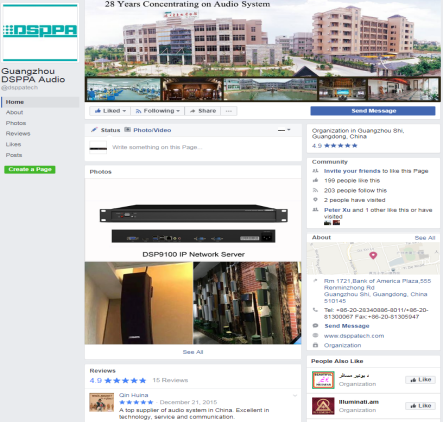Open the black column speaker photo
The height and width of the screenshot is (422, 443).
click(139, 303)
